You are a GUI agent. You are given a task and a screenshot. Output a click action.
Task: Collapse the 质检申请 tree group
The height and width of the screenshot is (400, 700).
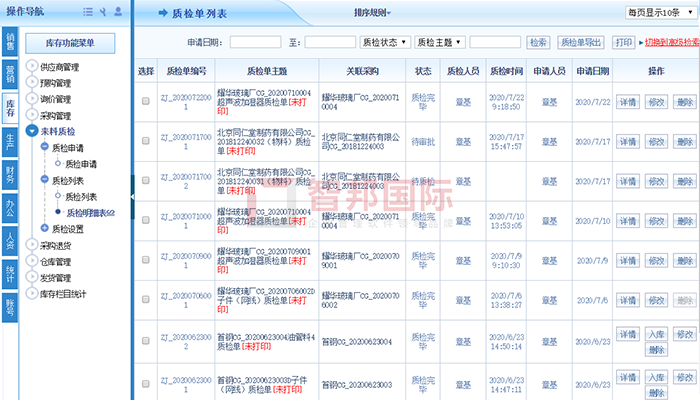pyautogui.click(x=44, y=146)
